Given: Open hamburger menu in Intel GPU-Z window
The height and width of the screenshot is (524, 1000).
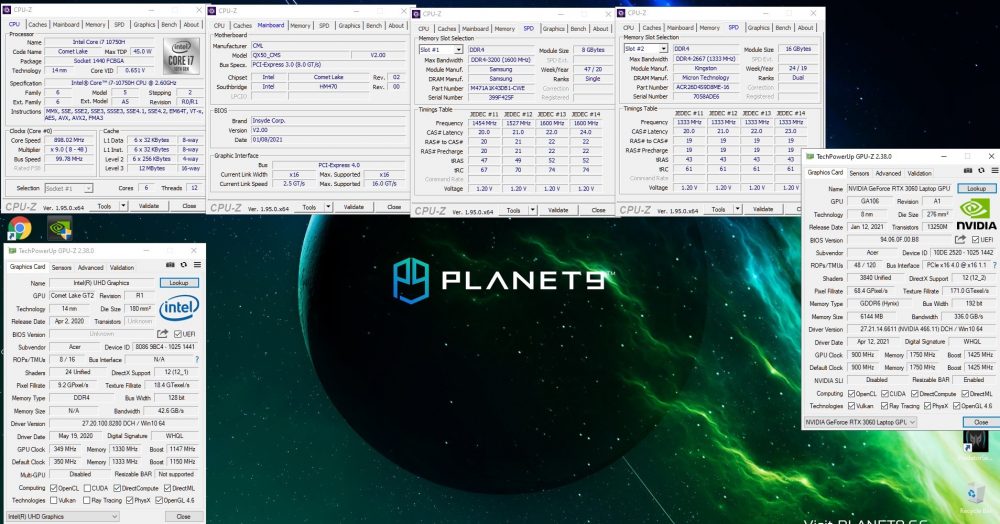Looking at the screenshot, I should [197, 265].
